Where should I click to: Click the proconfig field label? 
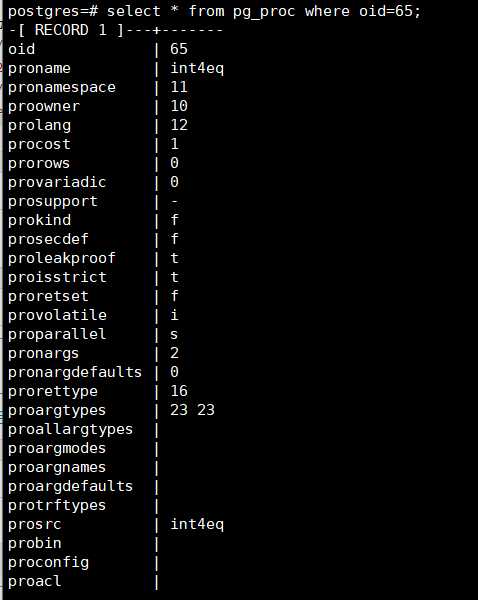click(48, 563)
